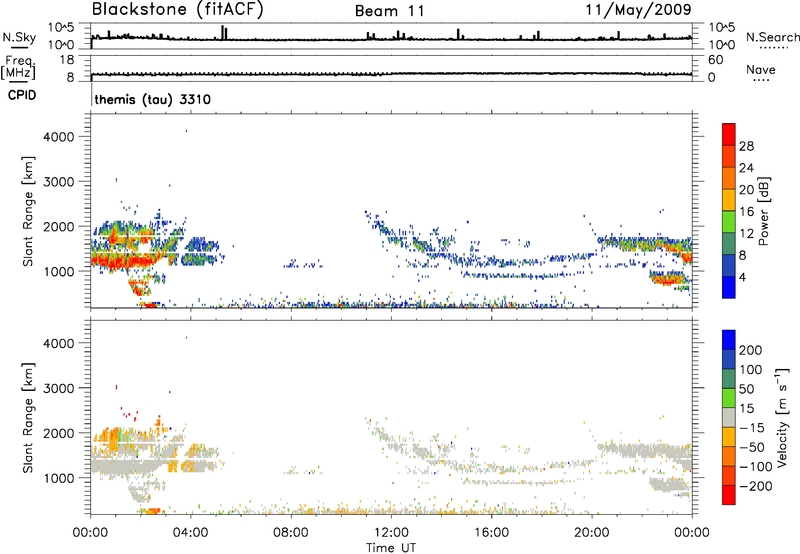Viewport: 800px width, 554px height.
Task: Select the "60" Nave axis tick label
Action: coord(715,60)
